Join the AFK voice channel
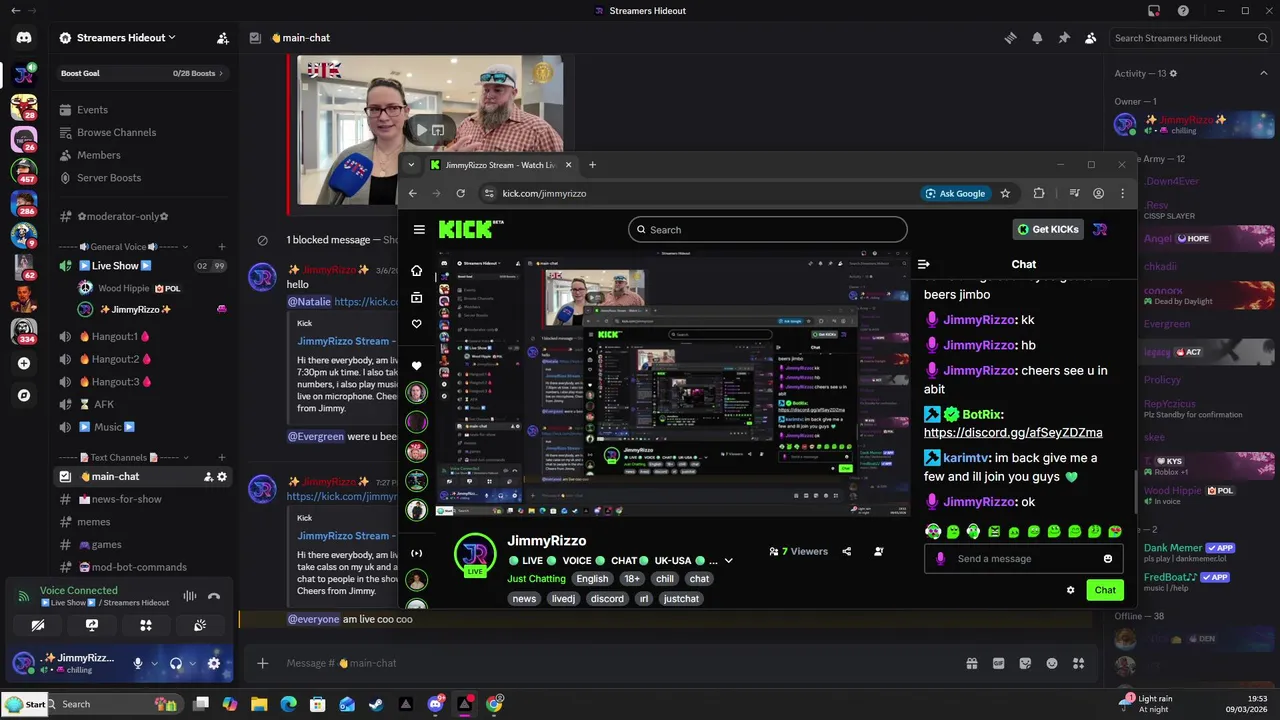Screen dimensions: 1280x720 pos(142,404)
